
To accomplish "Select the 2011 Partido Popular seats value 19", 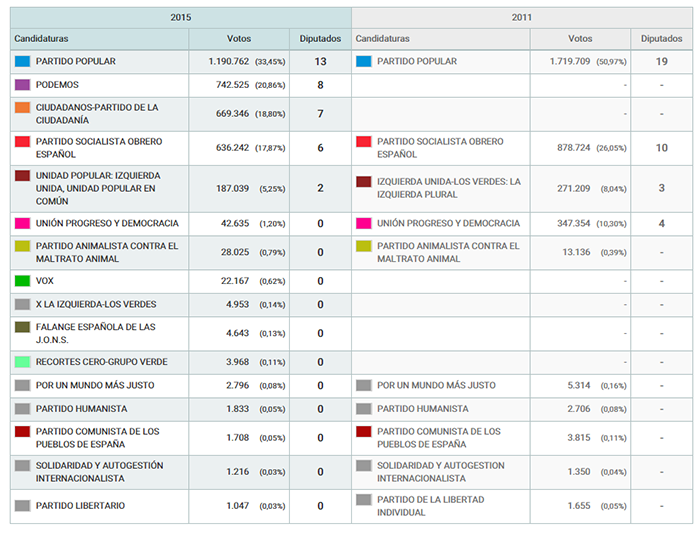I will tap(661, 61).
